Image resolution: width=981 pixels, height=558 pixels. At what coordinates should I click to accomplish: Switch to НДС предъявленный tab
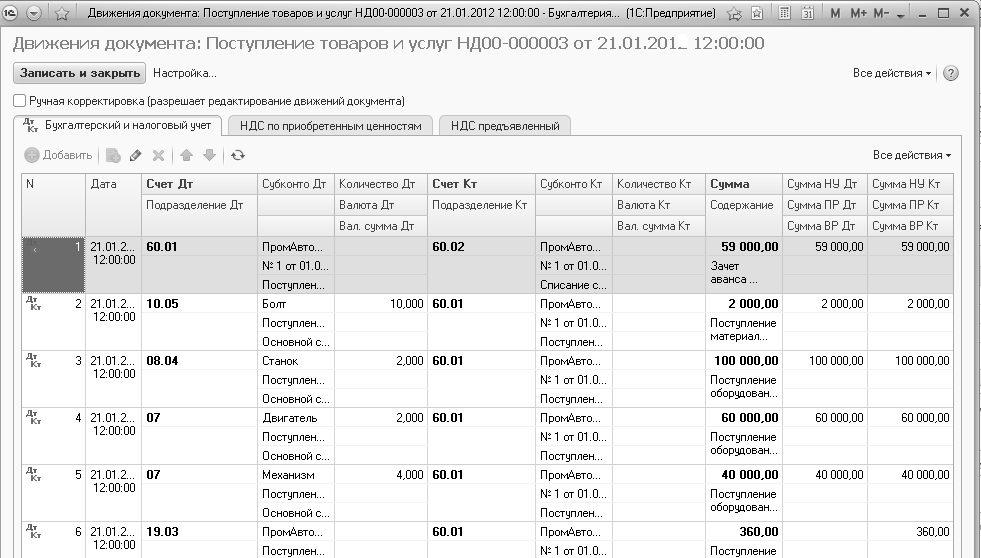tap(505, 126)
